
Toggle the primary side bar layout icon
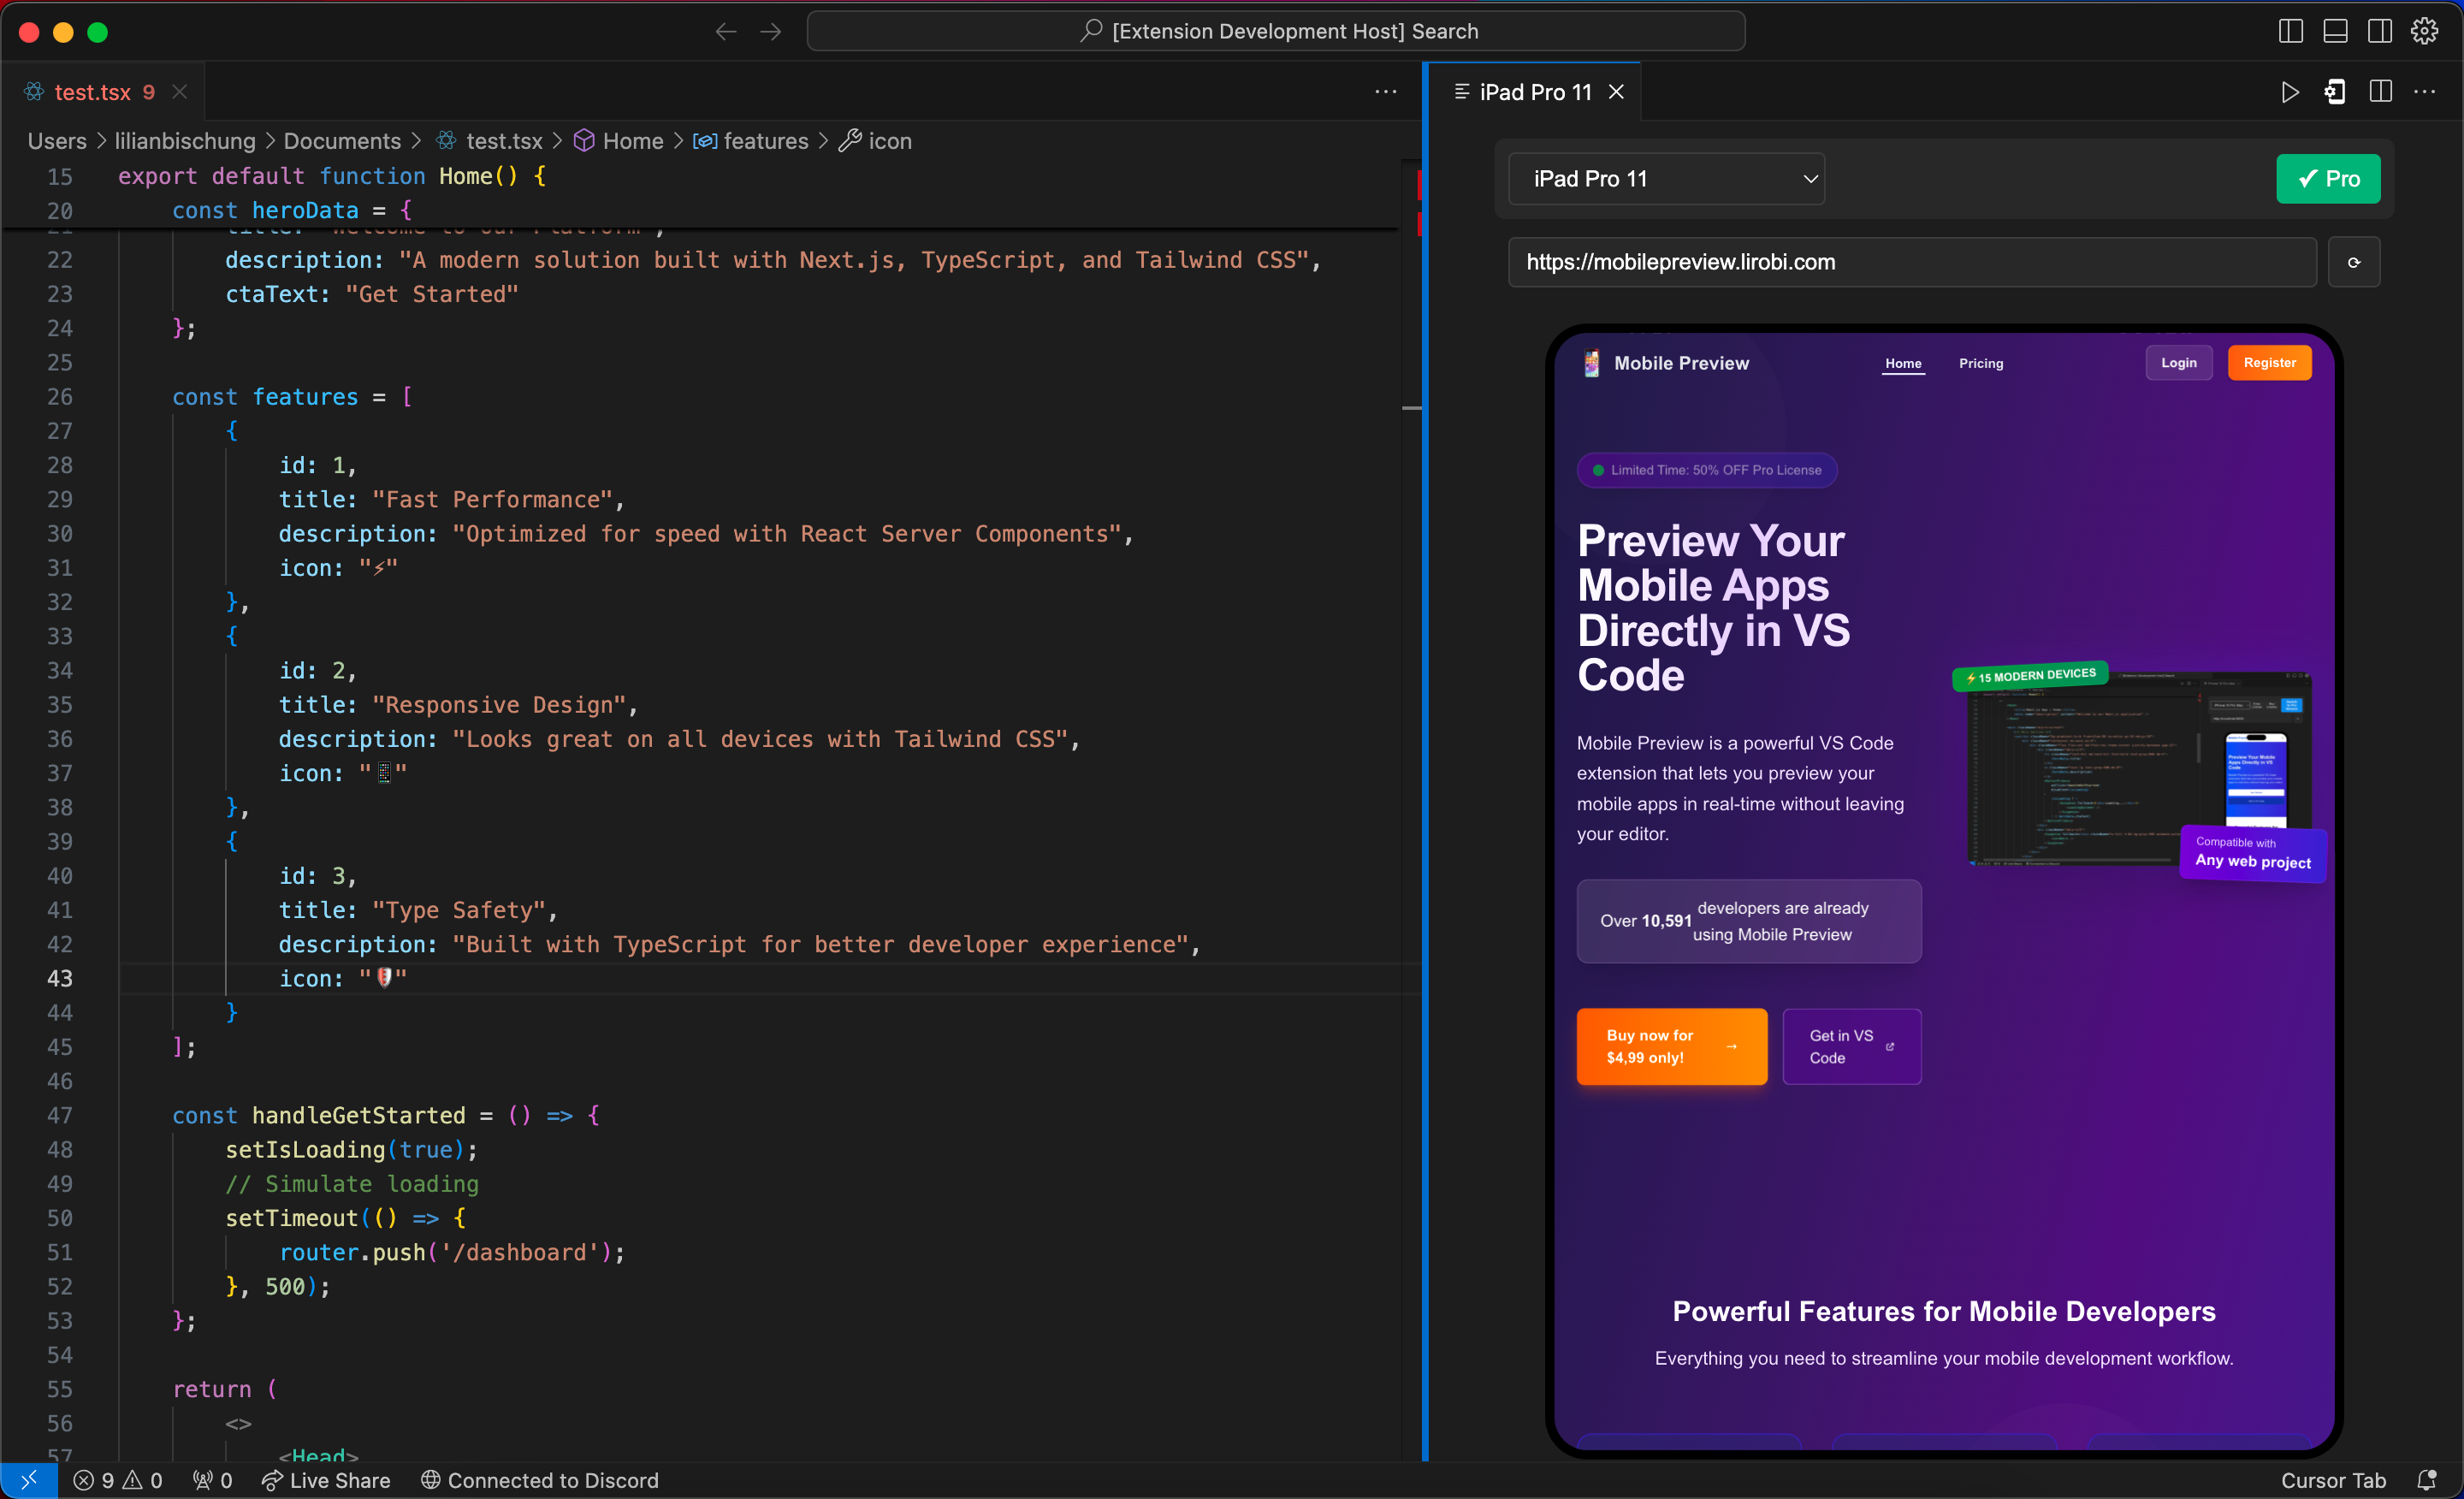click(2290, 31)
